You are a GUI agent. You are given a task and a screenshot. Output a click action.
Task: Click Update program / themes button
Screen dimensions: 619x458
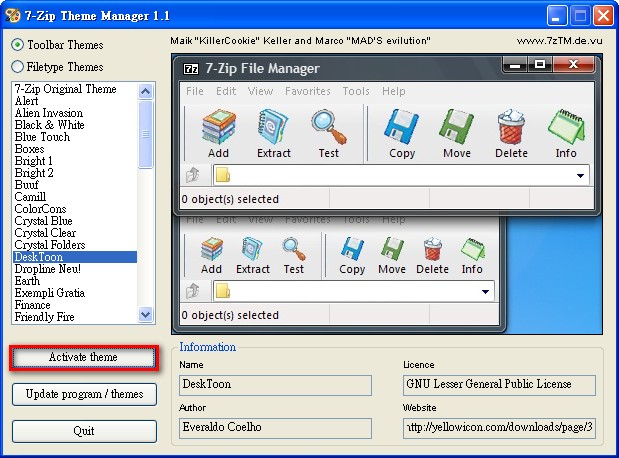84,394
